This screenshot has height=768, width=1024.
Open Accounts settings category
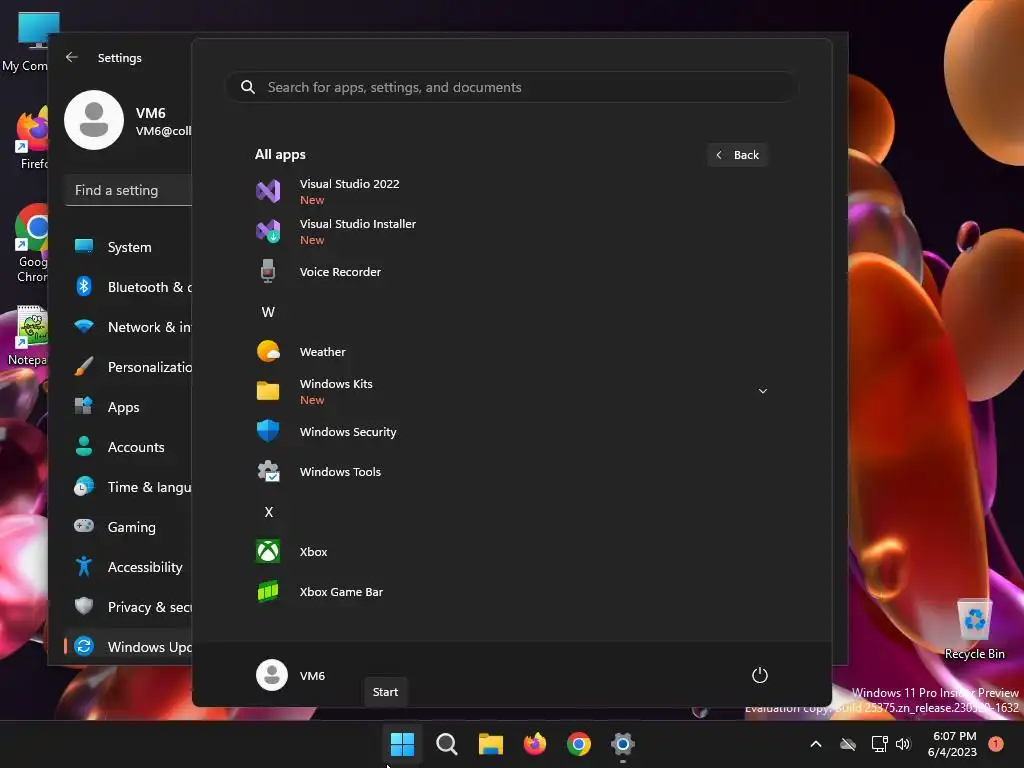coord(130,447)
